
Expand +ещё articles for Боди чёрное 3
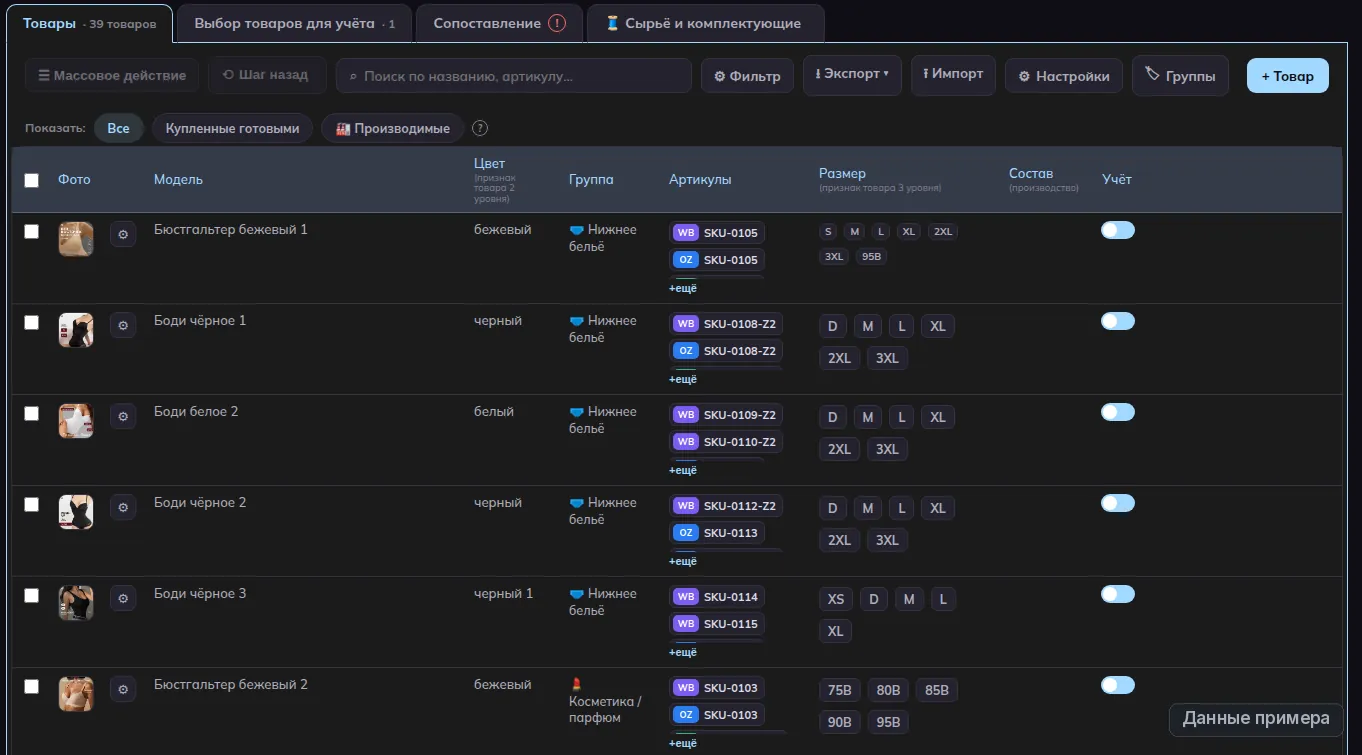point(683,652)
